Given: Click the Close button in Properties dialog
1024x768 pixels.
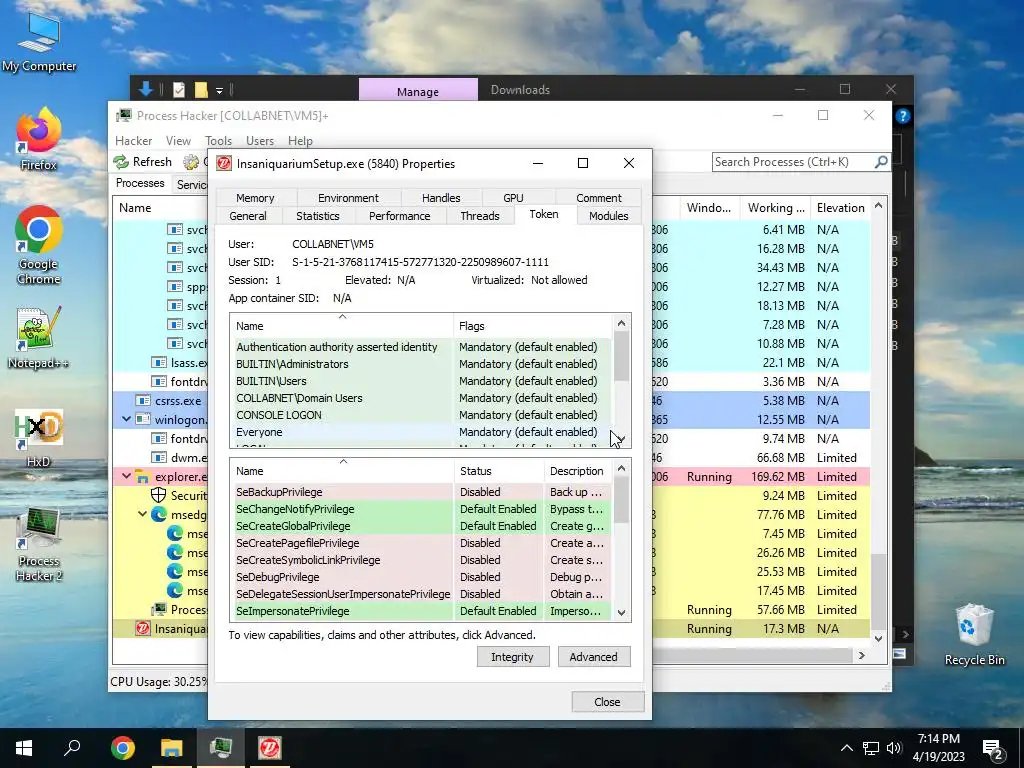Looking at the screenshot, I should pos(607,702).
